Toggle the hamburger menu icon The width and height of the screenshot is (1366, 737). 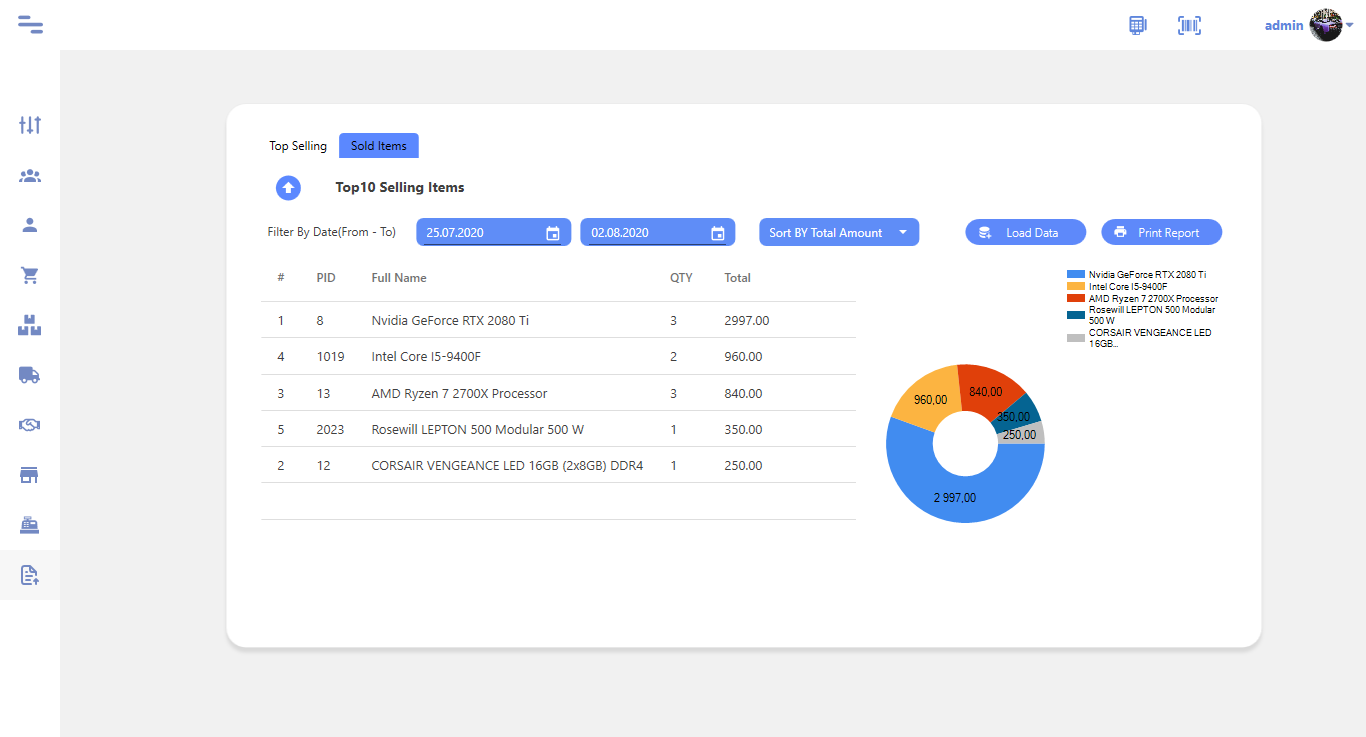(30, 25)
